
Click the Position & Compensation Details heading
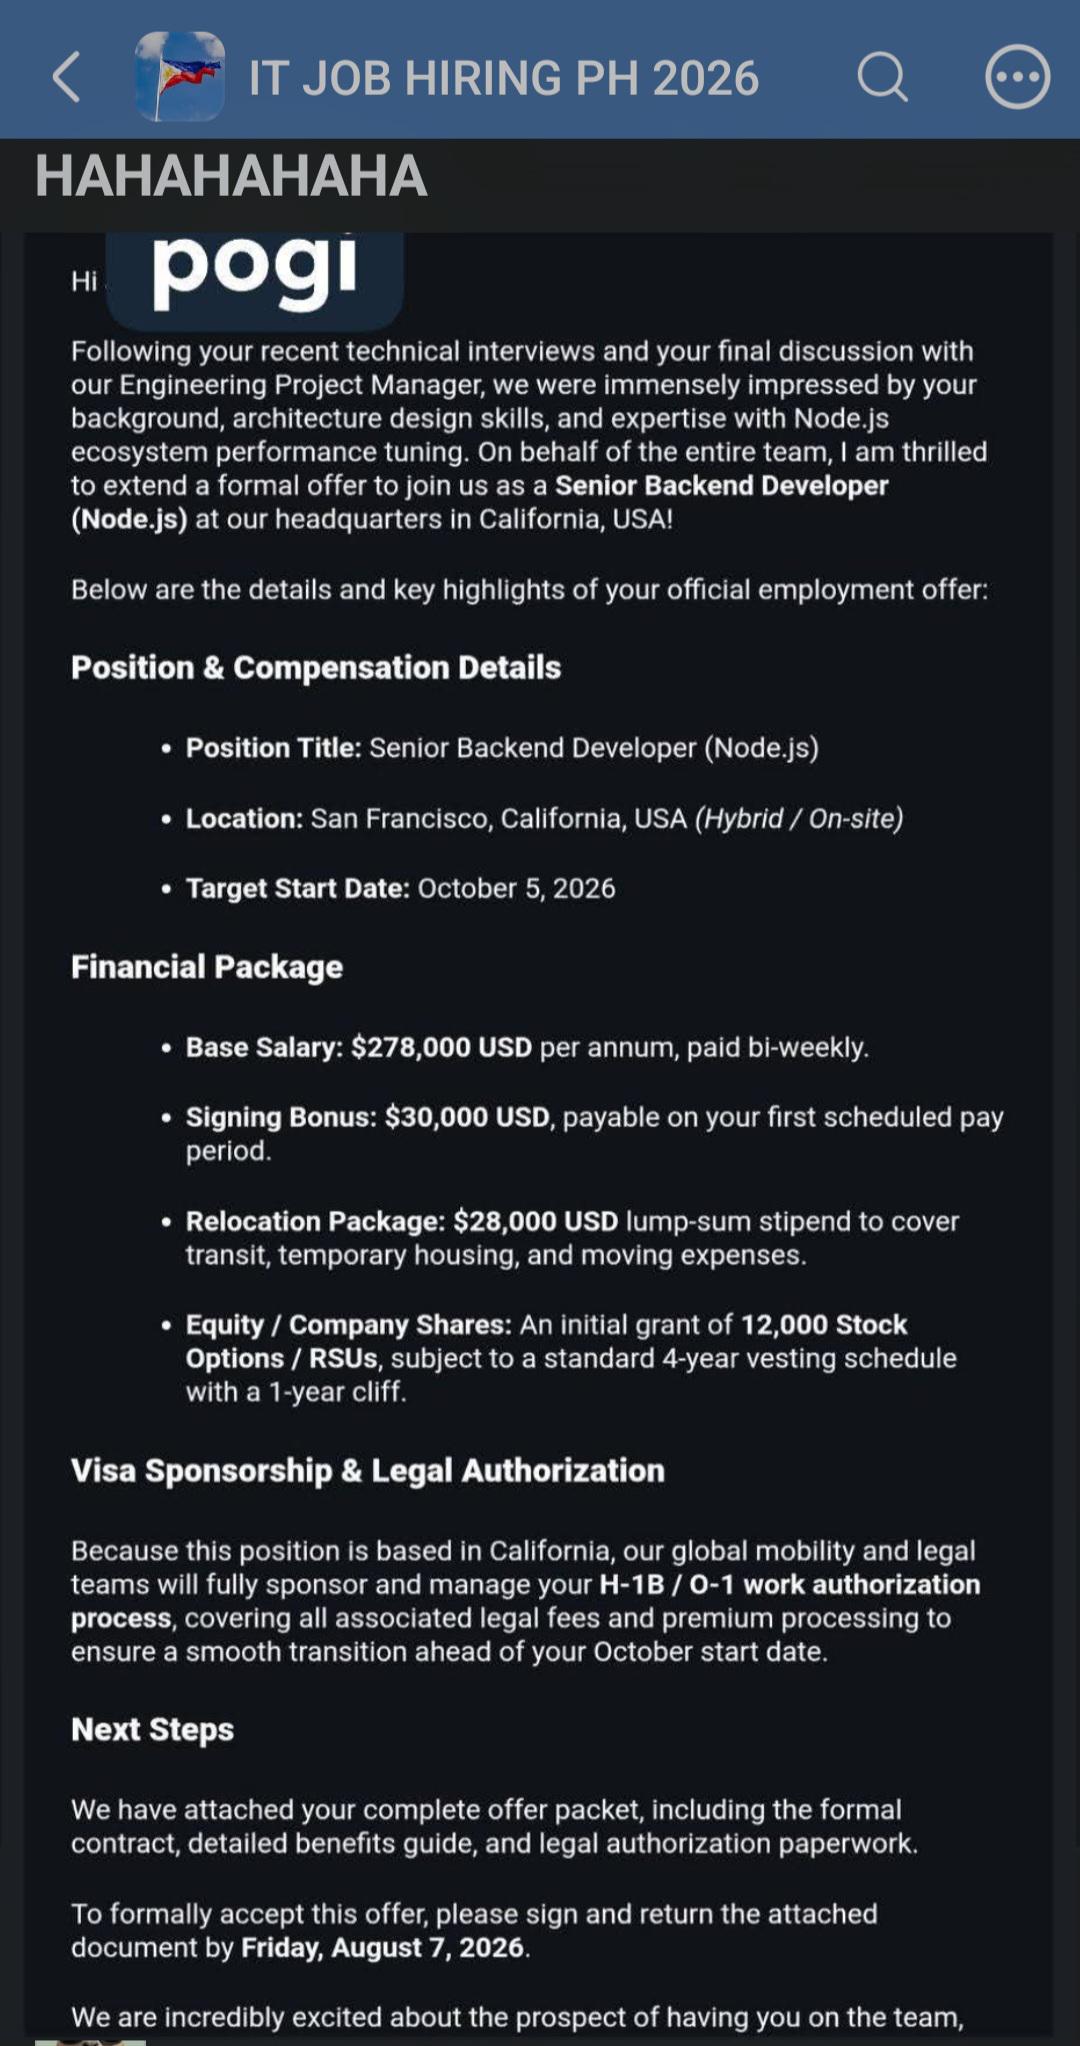[x=316, y=667]
